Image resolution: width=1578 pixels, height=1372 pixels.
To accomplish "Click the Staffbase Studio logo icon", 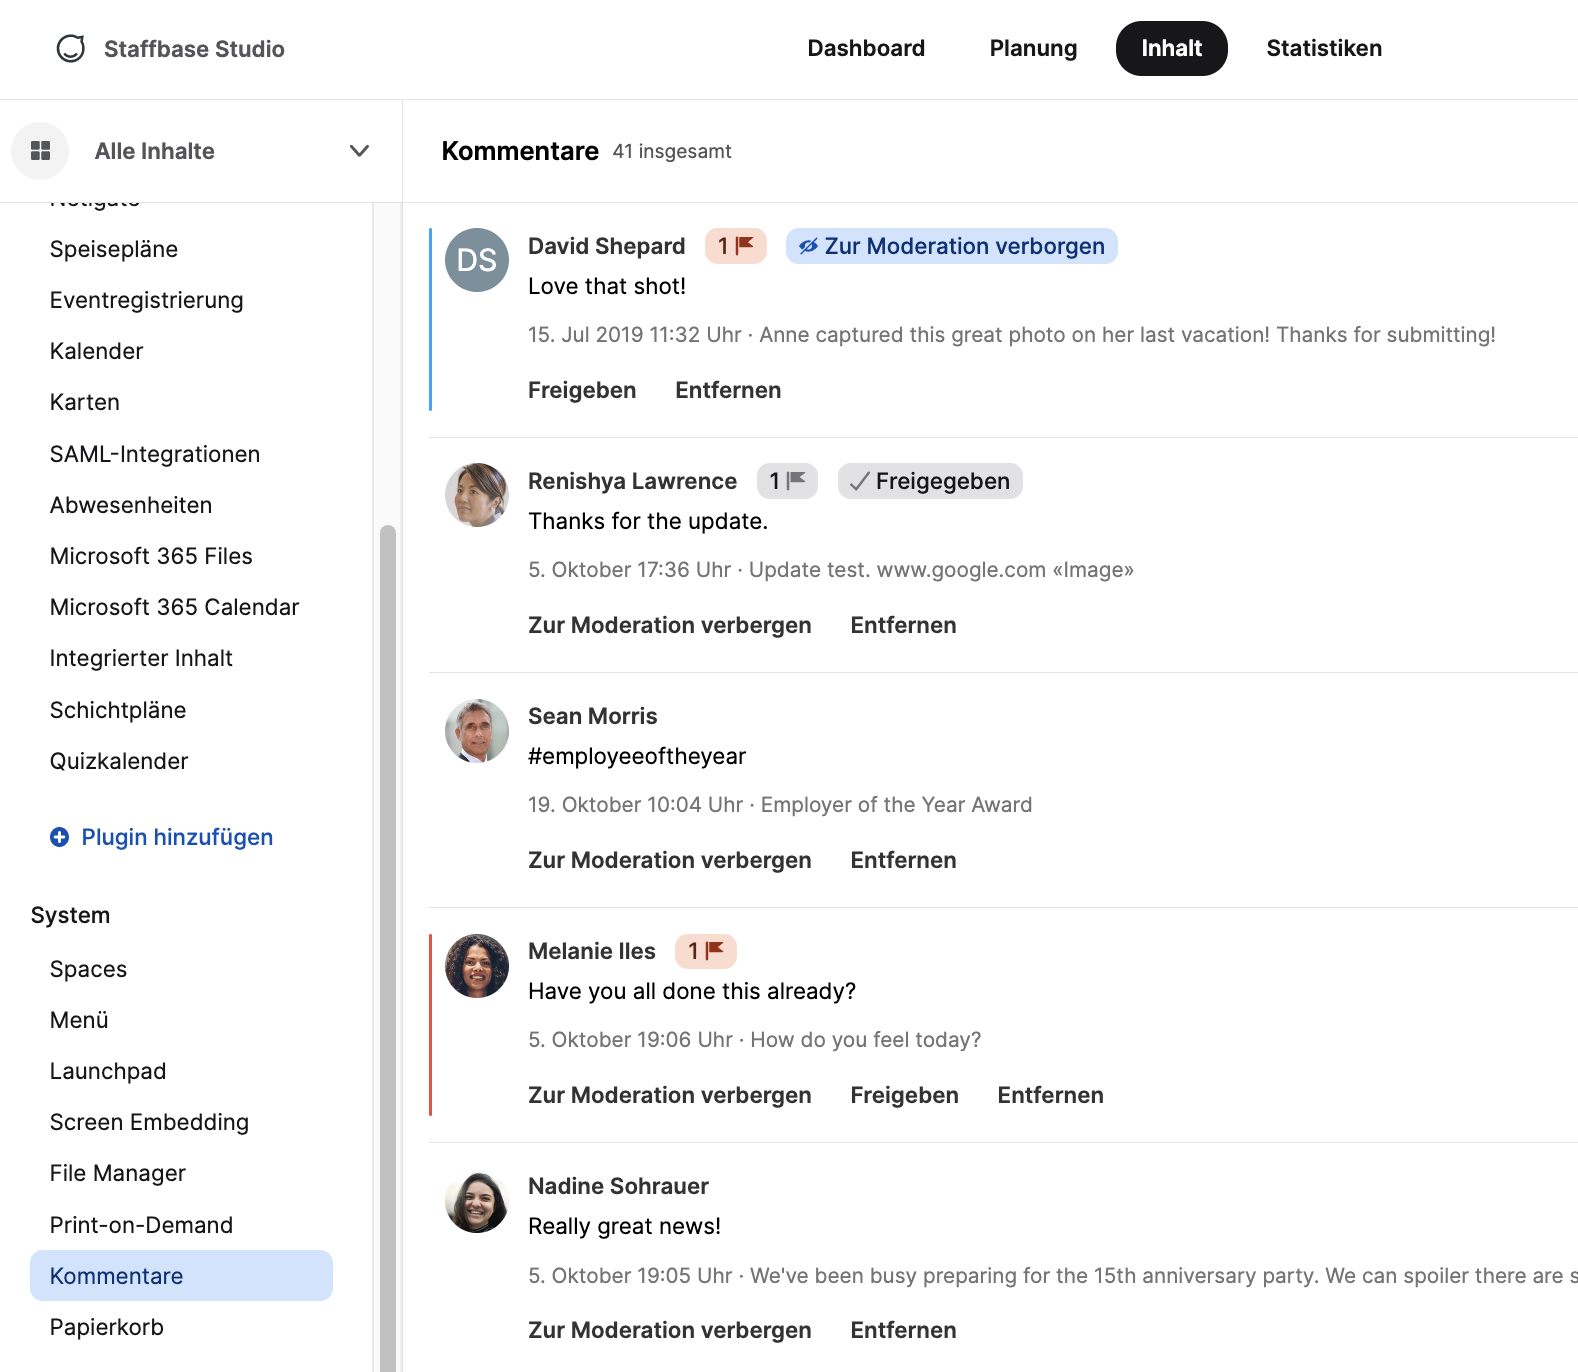I will point(71,48).
